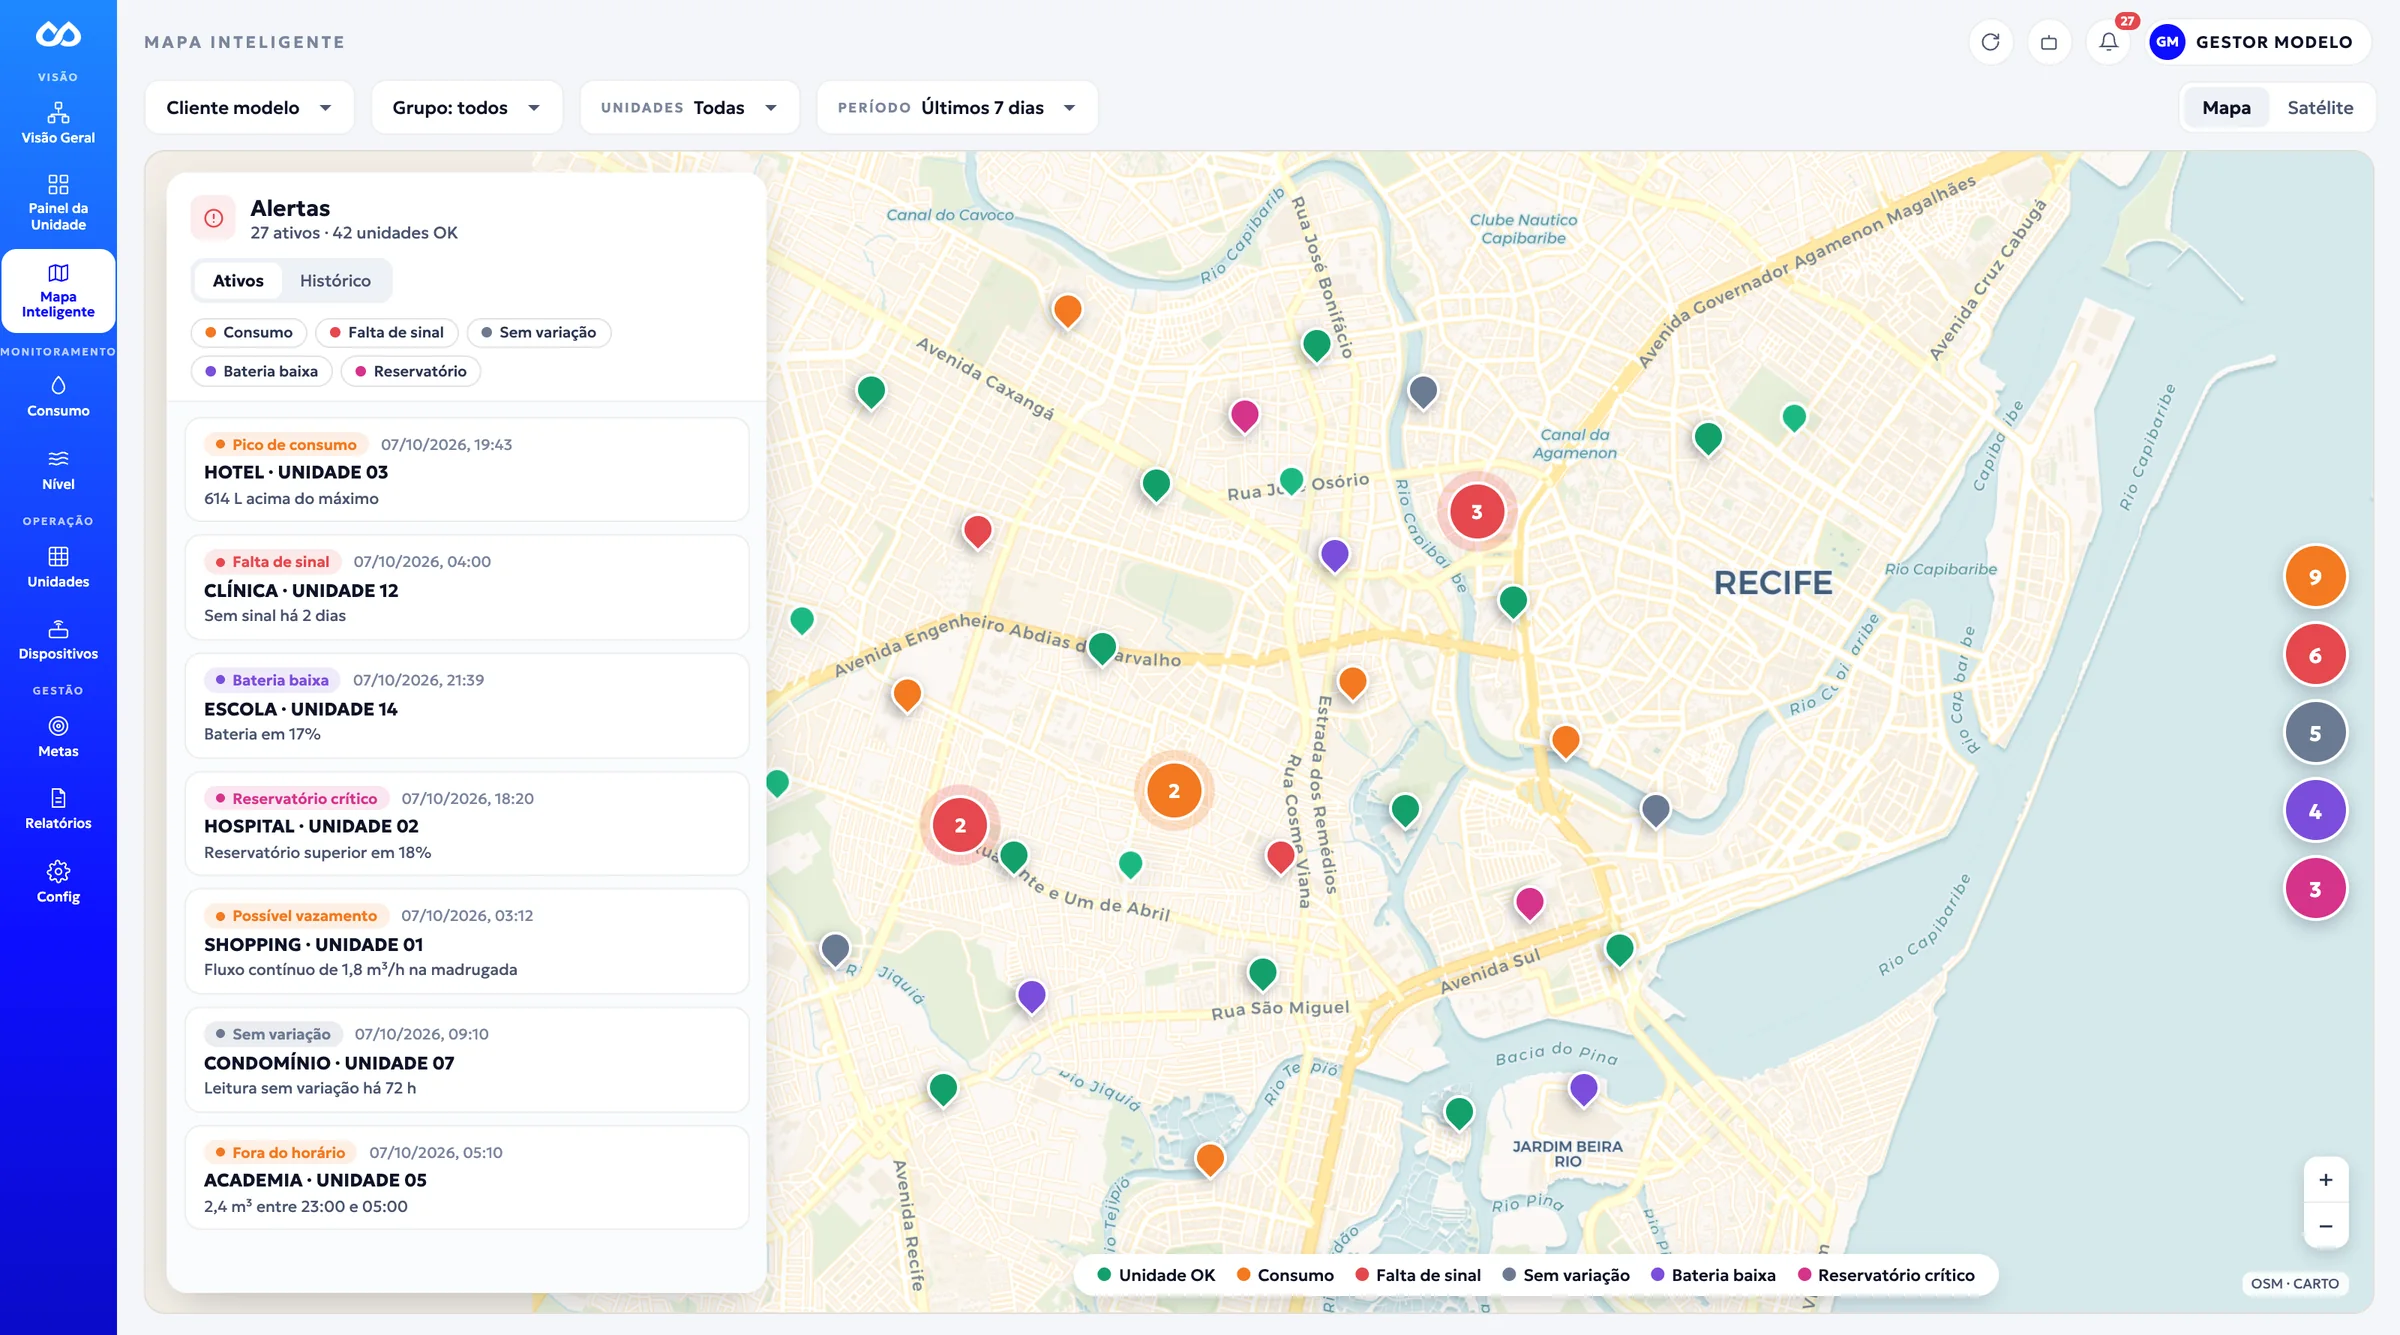This screenshot has height=1335, width=2400.
Task: Click the refresh icon in the header
Action: coord(1990,42)
